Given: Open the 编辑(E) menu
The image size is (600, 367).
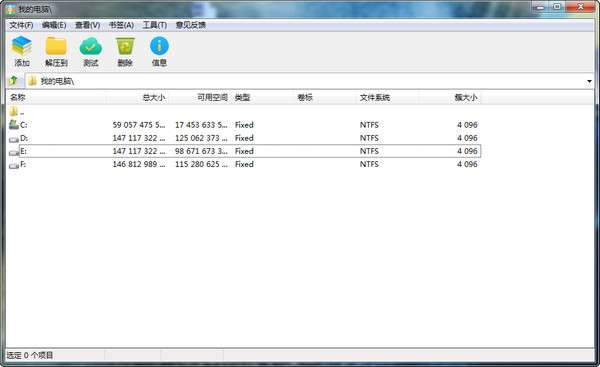Looking at the screenshot, I should click(x=54, y=25).
